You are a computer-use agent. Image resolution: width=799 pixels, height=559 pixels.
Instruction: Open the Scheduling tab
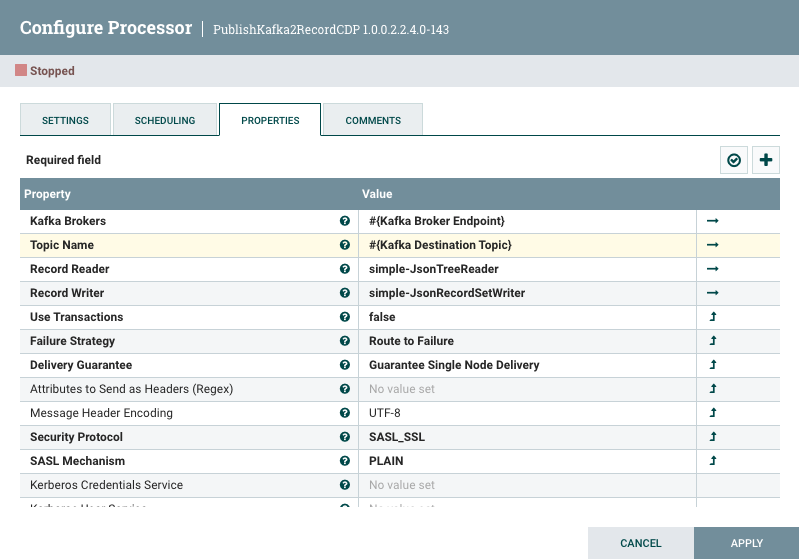point(165,120)
